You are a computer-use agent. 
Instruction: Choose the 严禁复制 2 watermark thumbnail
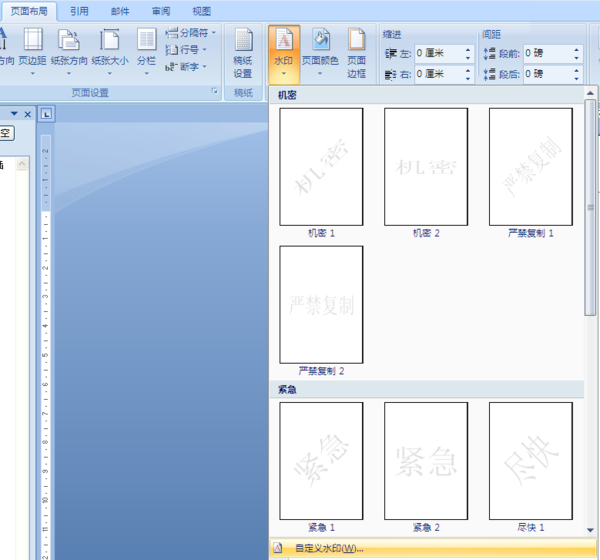321,304
